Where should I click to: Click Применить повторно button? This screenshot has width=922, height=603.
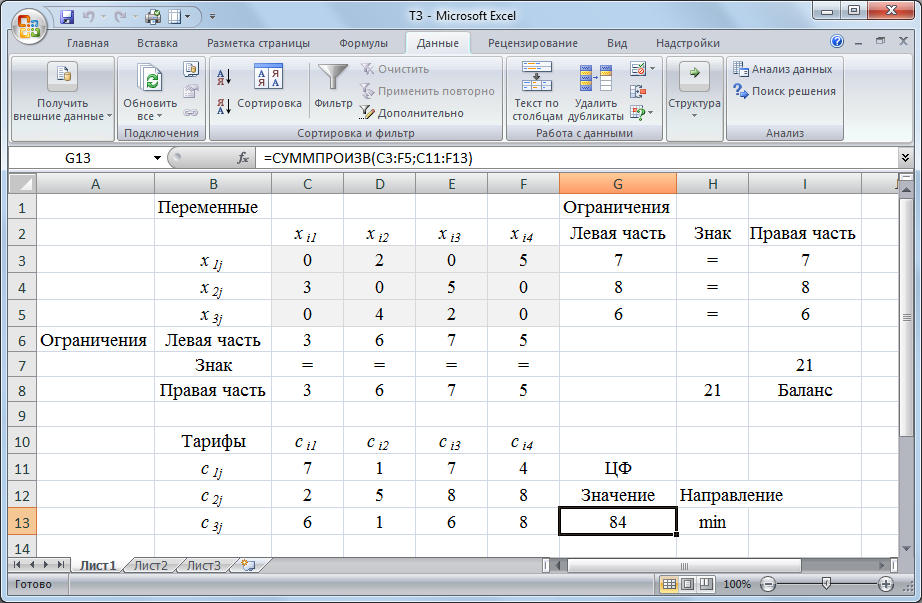coord(427,91)
